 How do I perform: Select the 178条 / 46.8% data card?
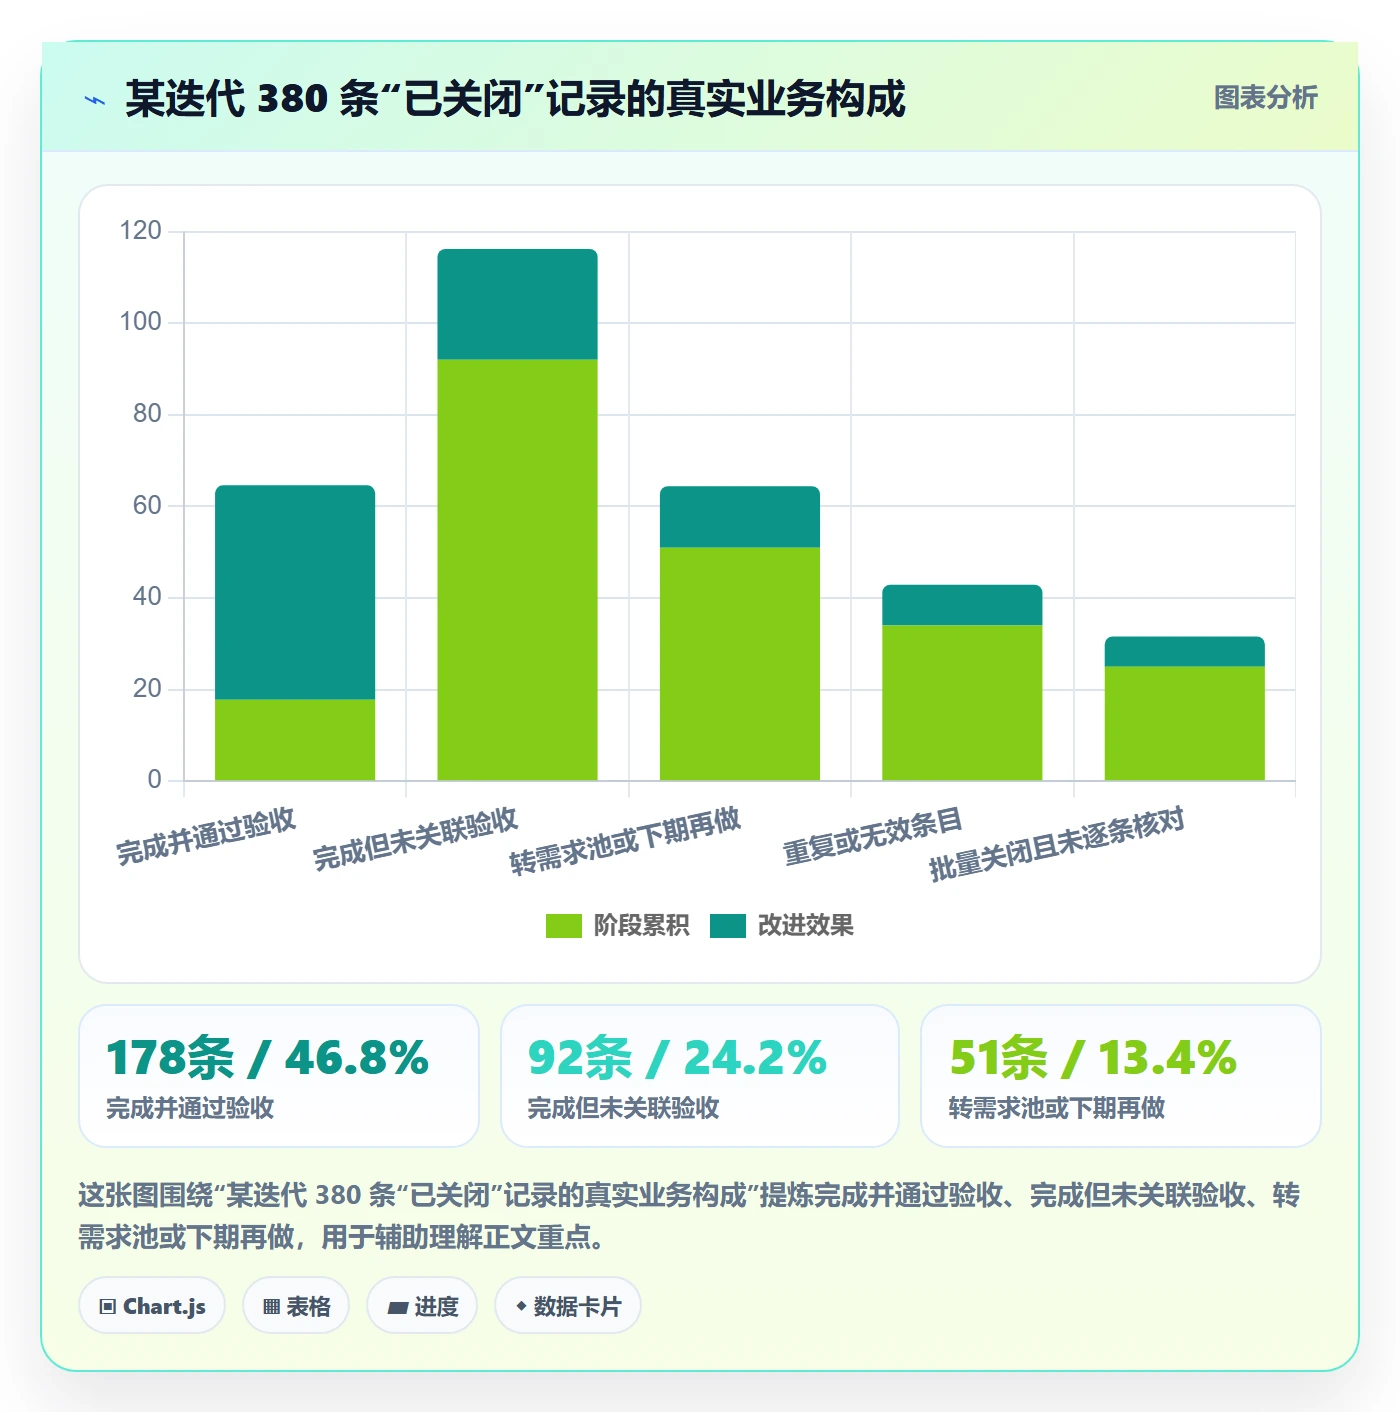279,1076
